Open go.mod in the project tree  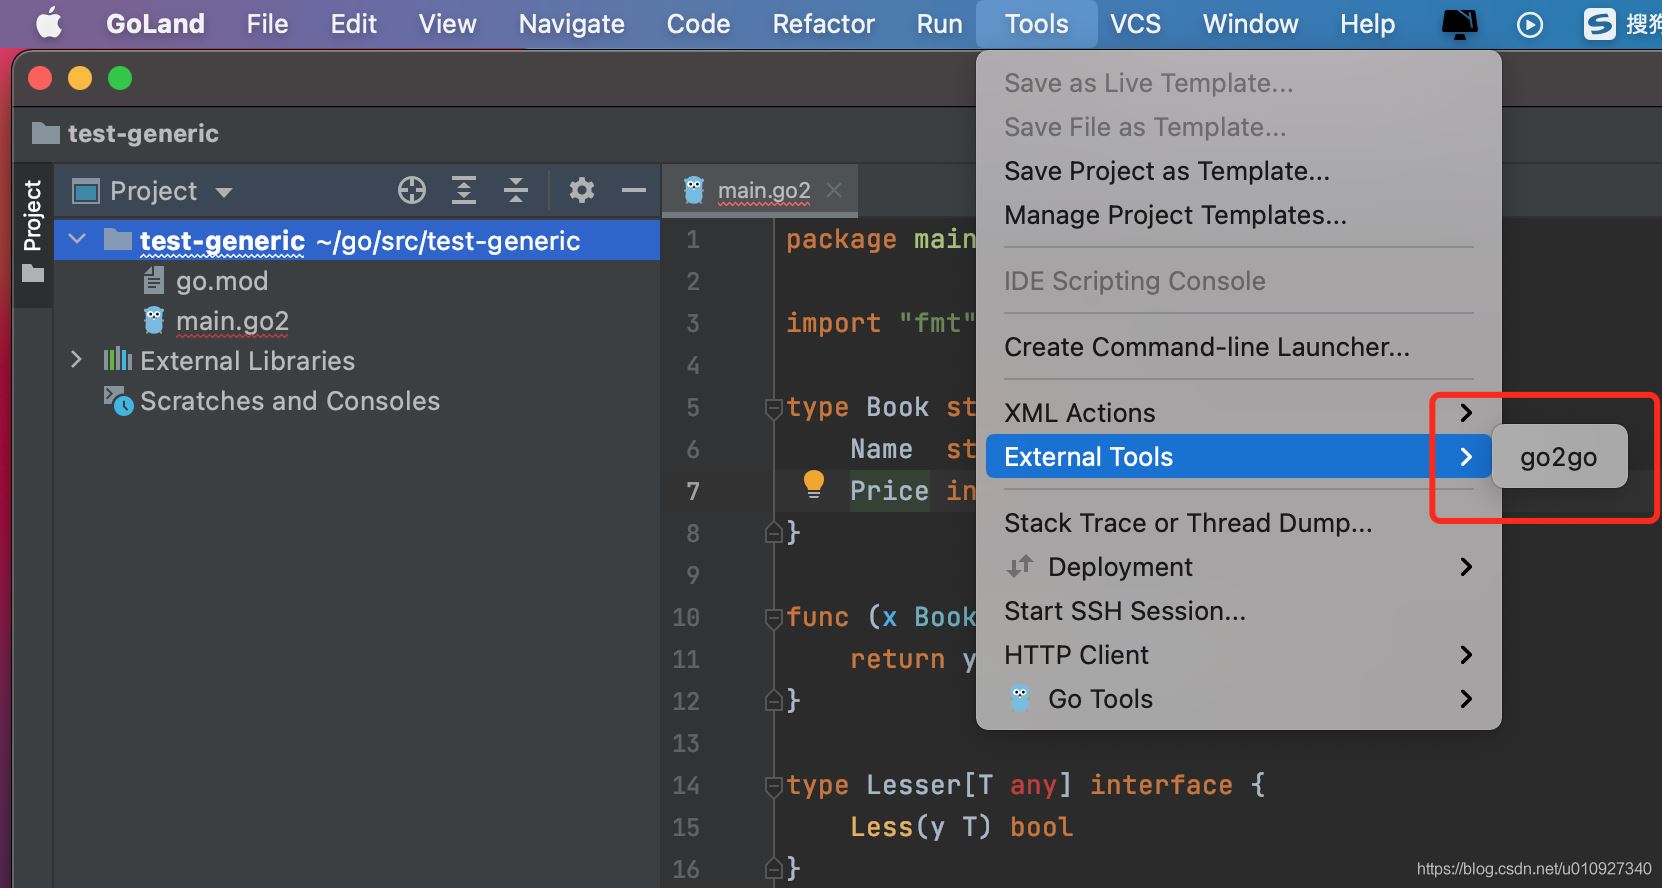[x=221, y=281]
